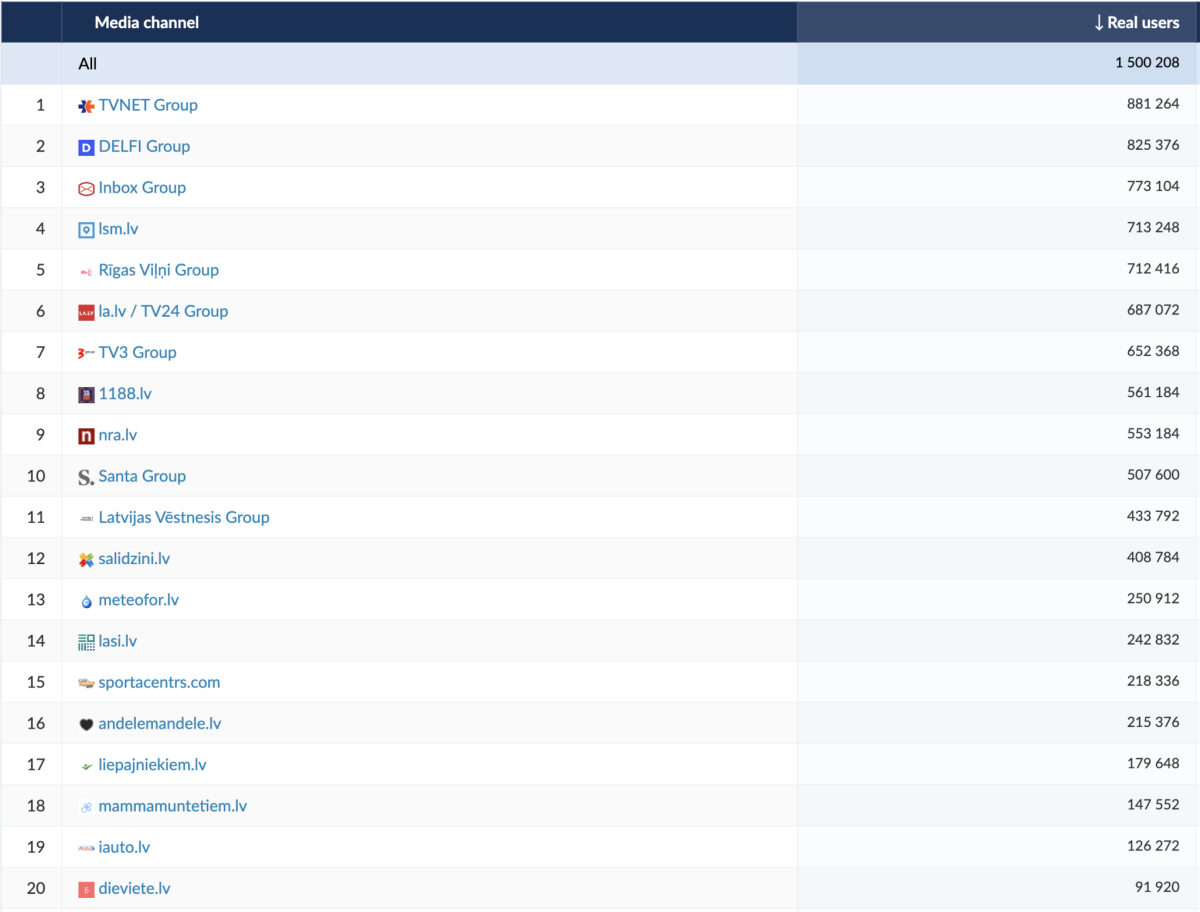Click the 1188.lv logo icon
Screen dimensions: 1200x912
(x=86, y=394)
